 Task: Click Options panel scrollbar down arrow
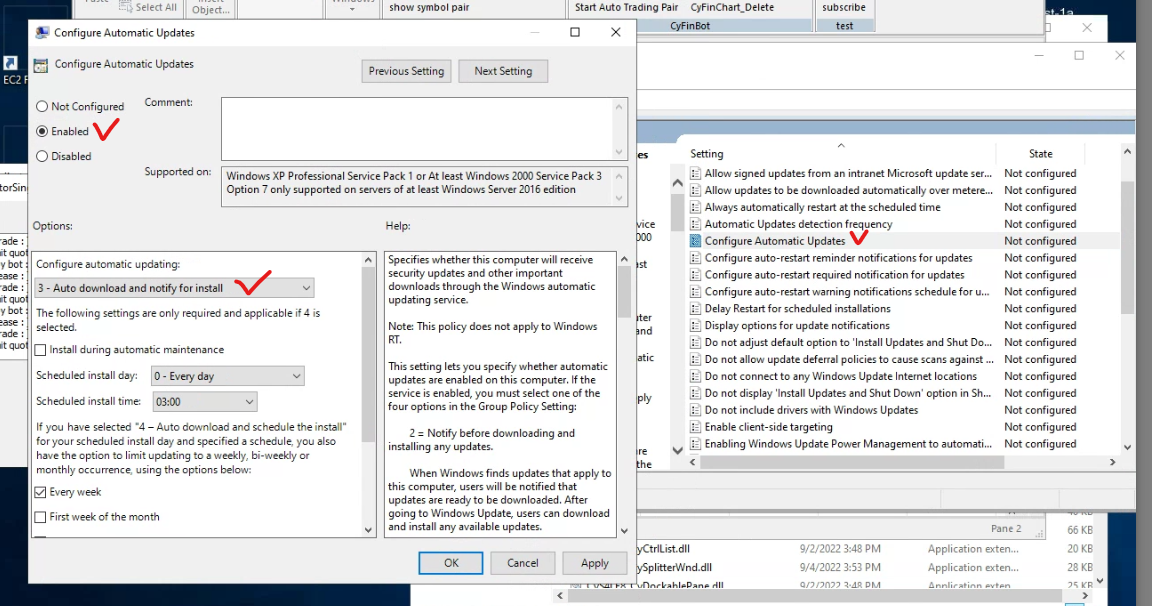[x=369, y=530]
